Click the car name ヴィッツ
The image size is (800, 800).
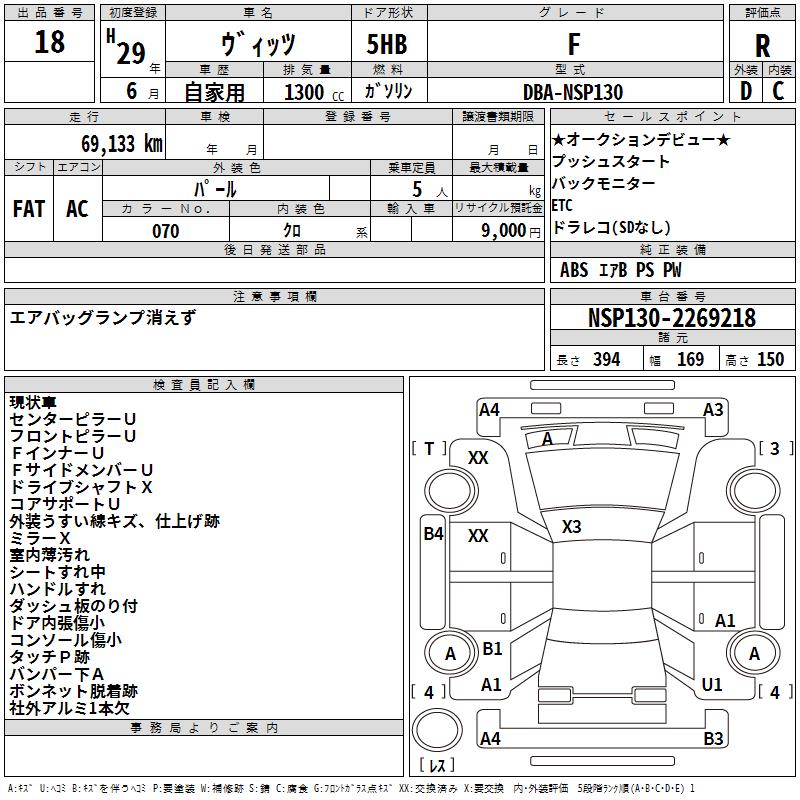[258, 43]
